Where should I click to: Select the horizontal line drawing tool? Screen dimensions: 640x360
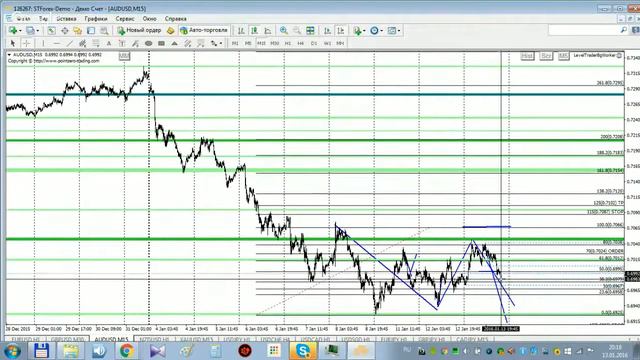(x=57, y=43)
